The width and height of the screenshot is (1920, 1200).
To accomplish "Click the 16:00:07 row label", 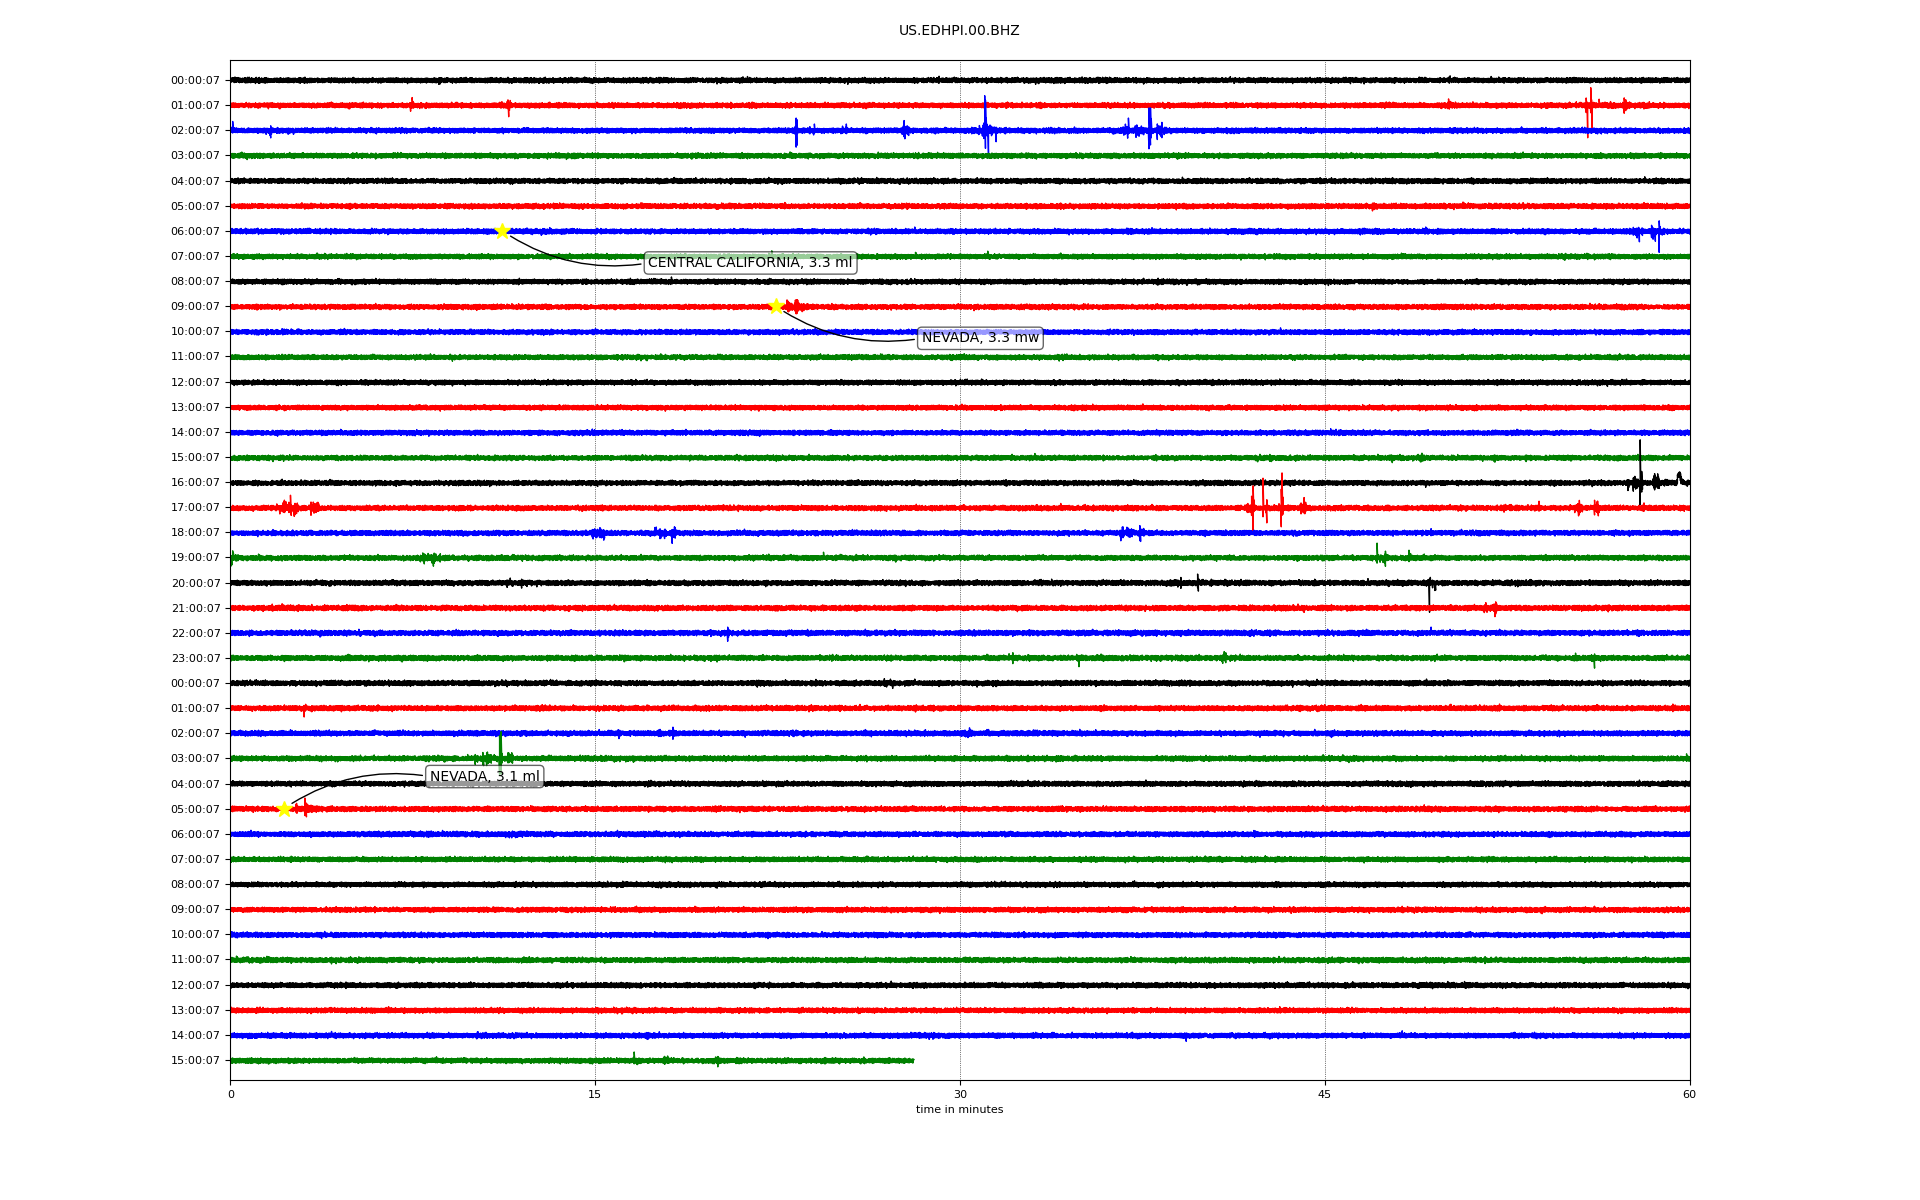I will coord(195,483).
